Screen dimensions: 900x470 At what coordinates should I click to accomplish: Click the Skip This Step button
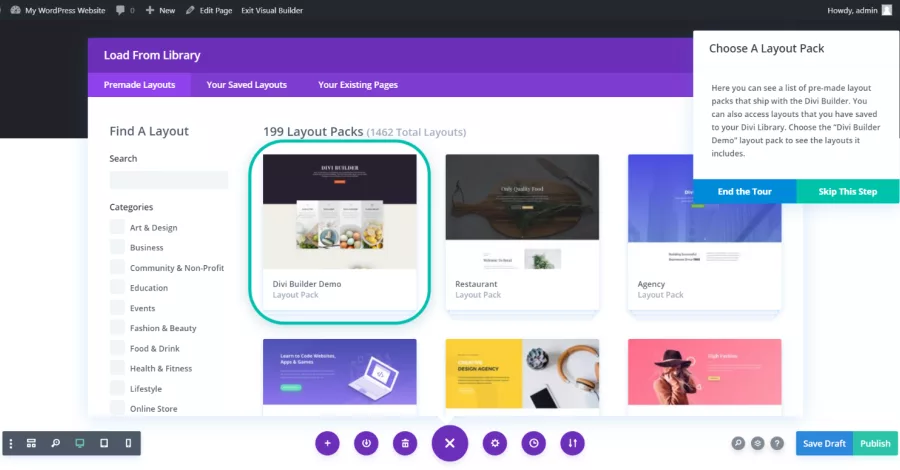click(848, 191)
